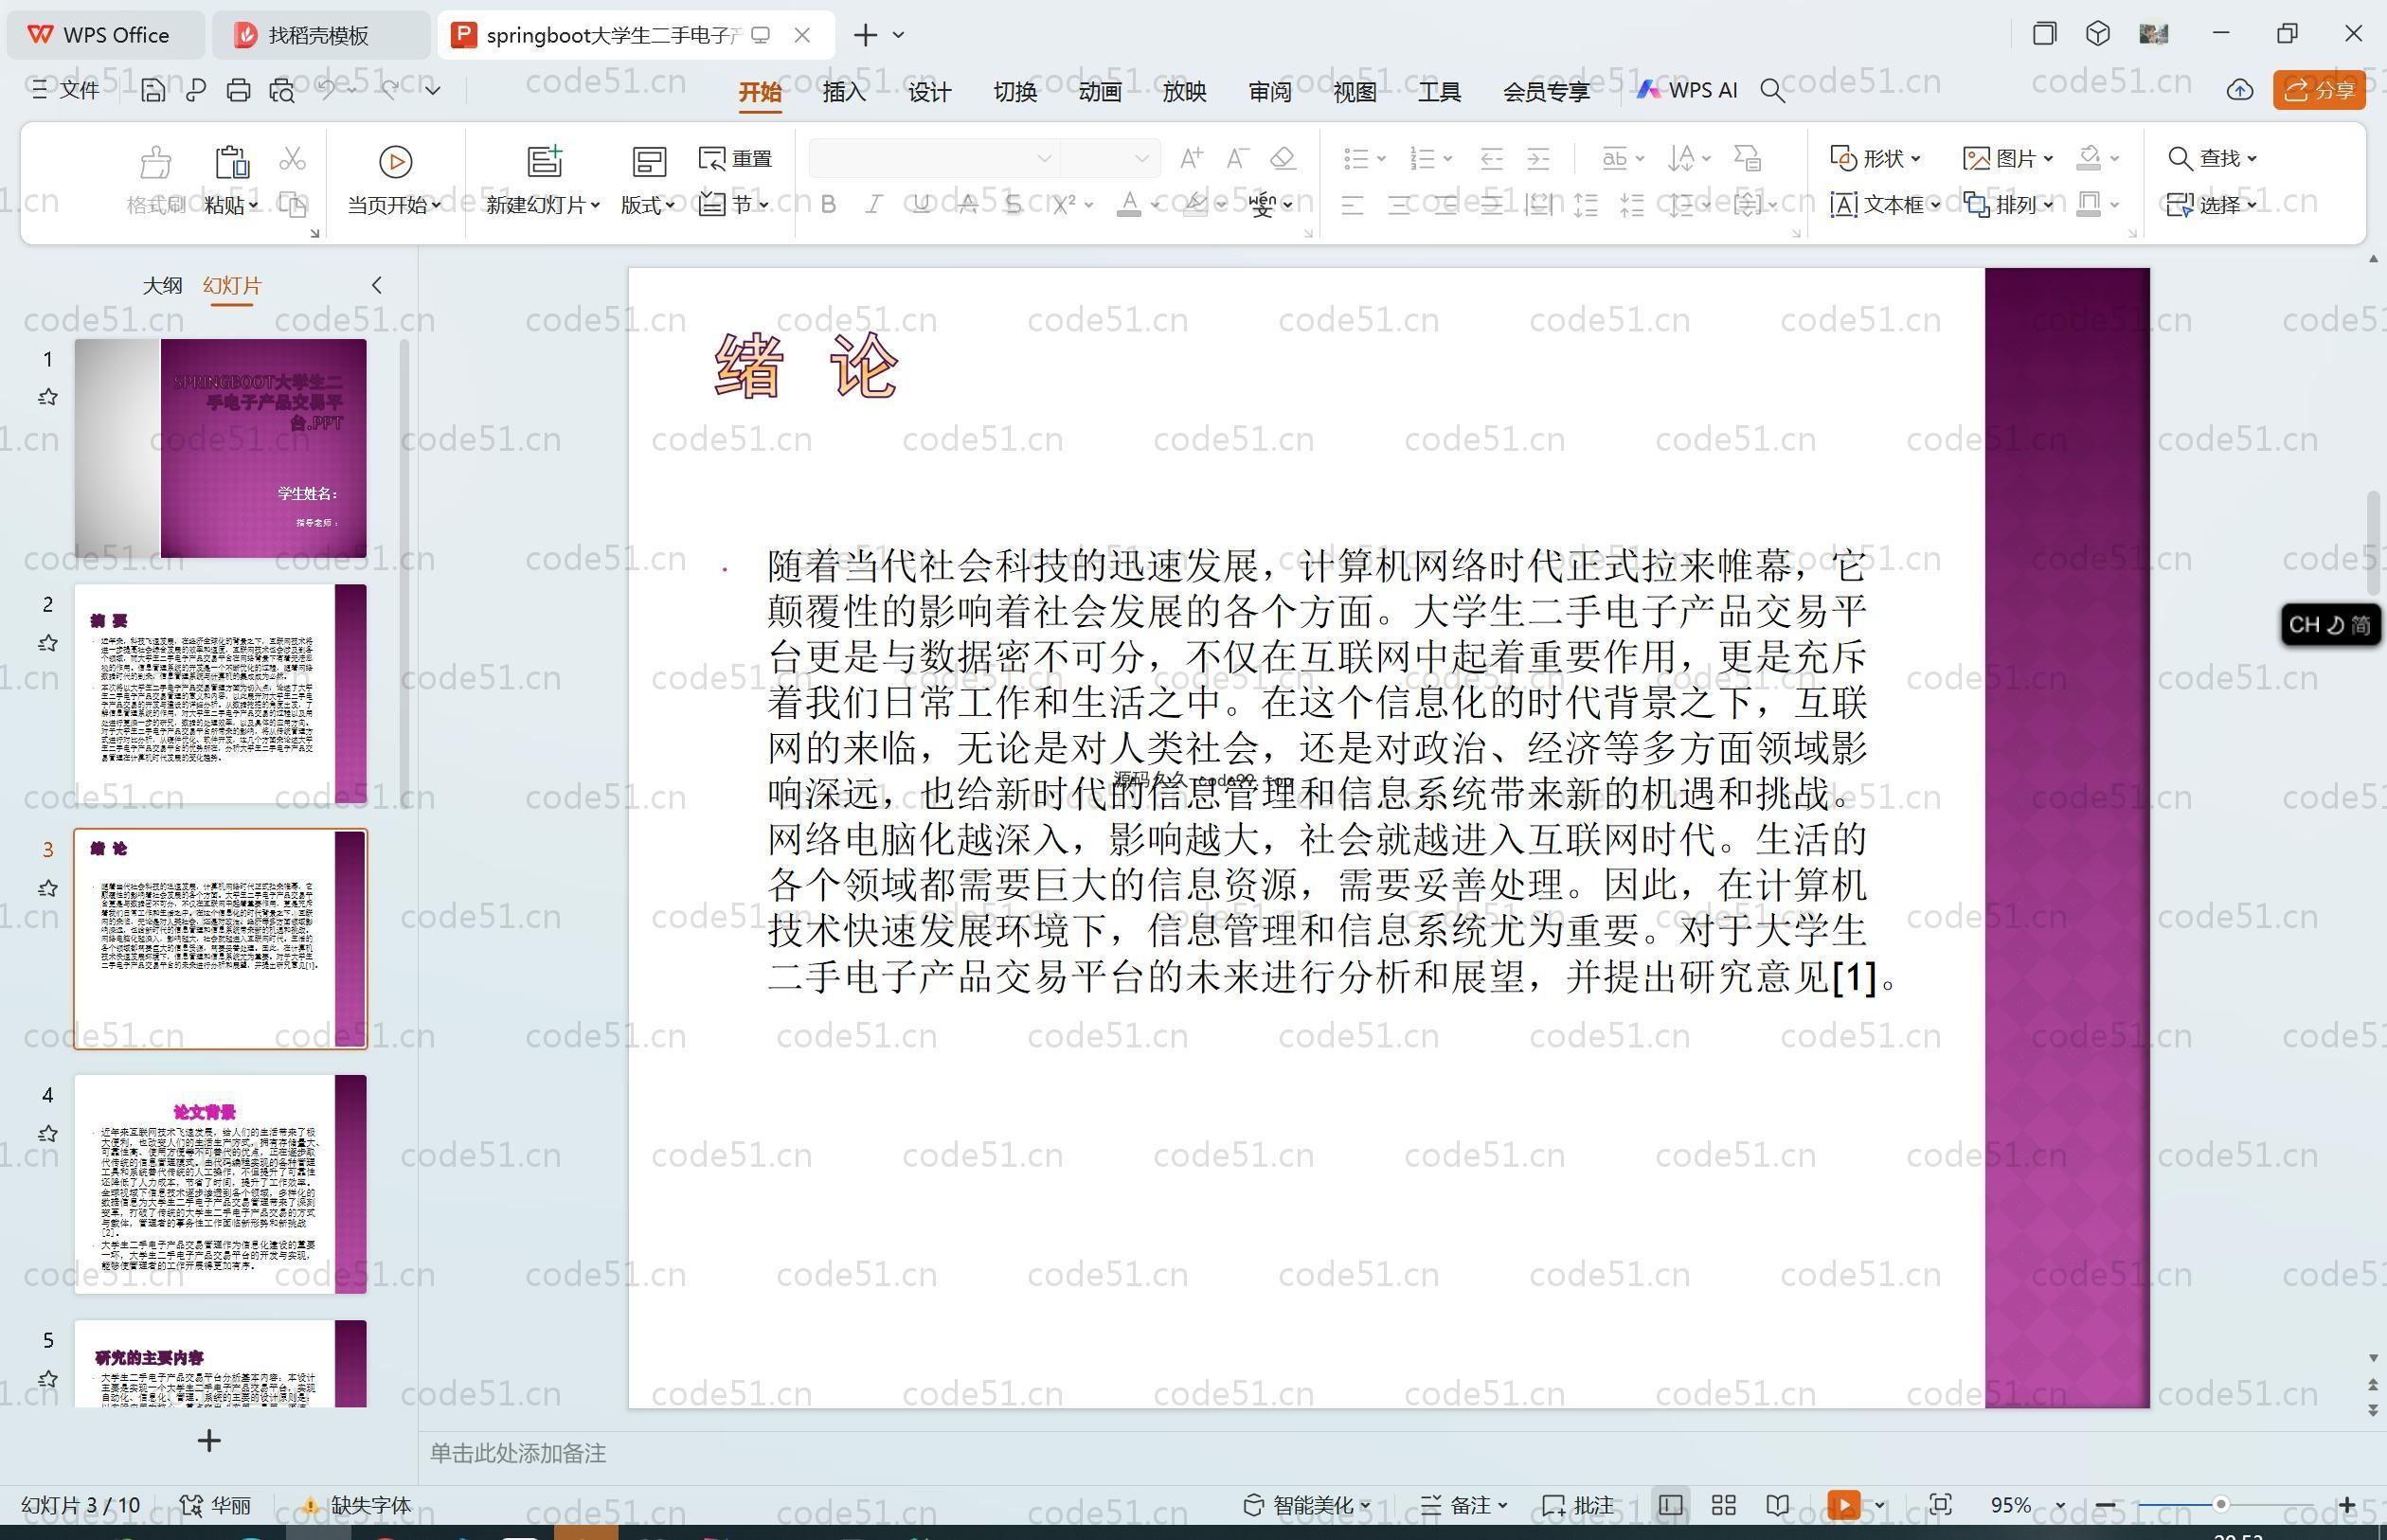Open the Arrange (排列) dropdown
This screenshot has height=1540, width=2387.
pyautogui.click(x=2008, y=205)
